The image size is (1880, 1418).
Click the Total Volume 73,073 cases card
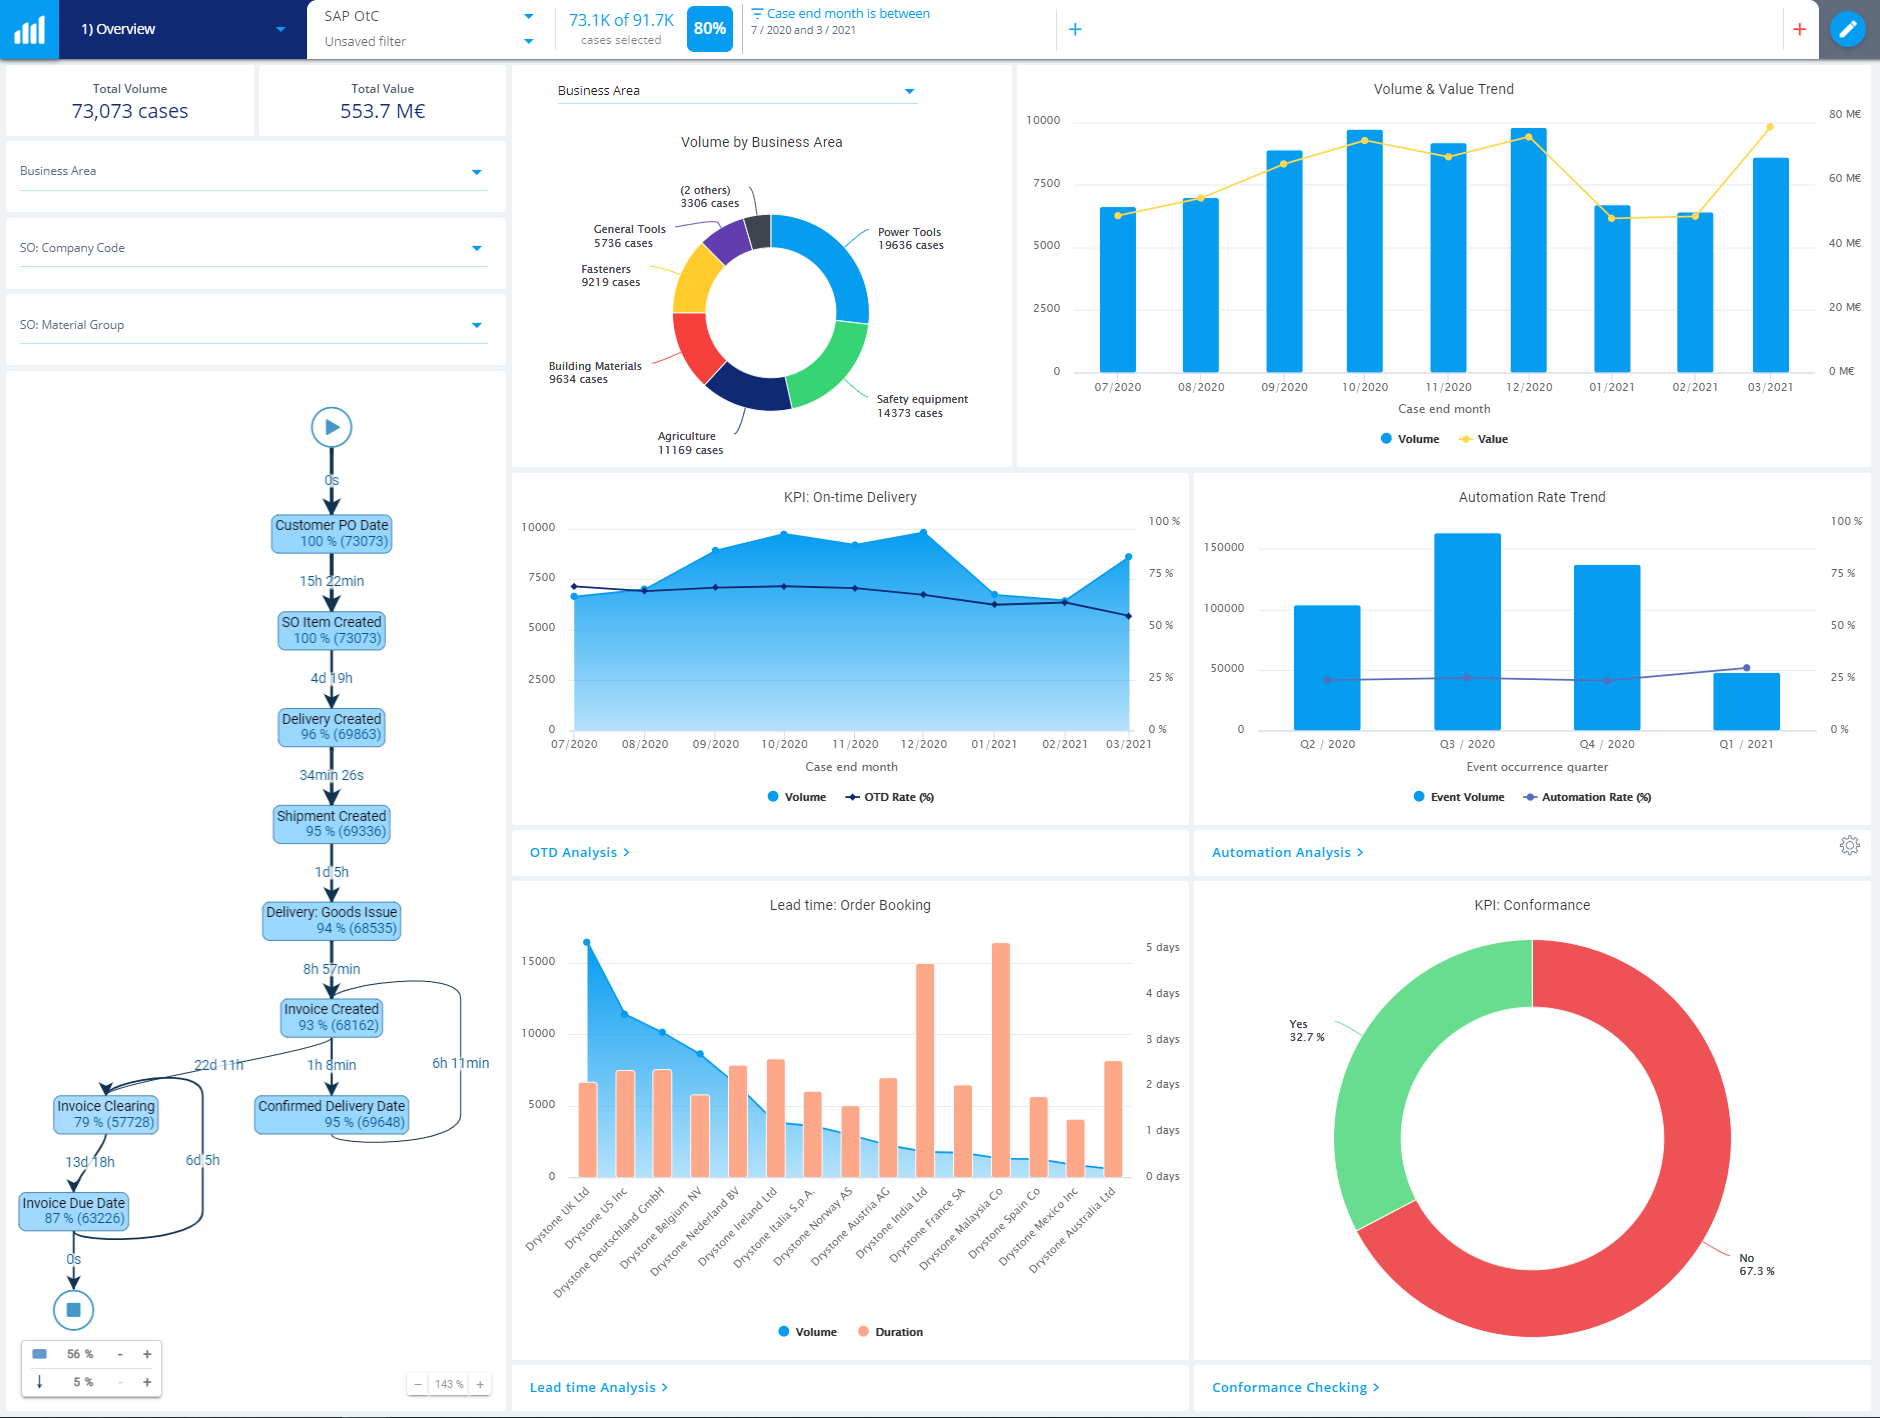point(130,101)
